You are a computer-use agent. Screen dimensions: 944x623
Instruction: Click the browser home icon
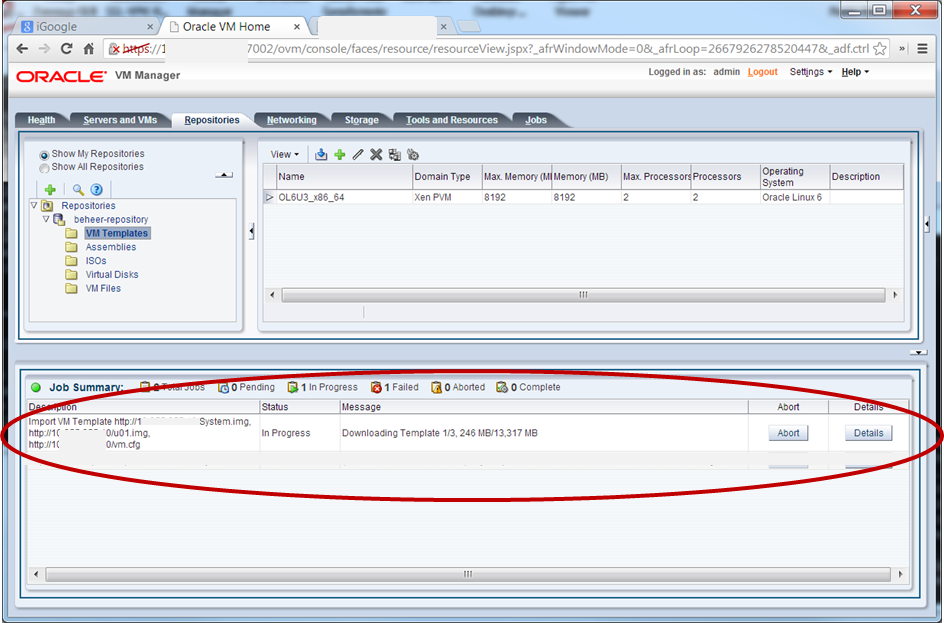click(x=88, y=49)
